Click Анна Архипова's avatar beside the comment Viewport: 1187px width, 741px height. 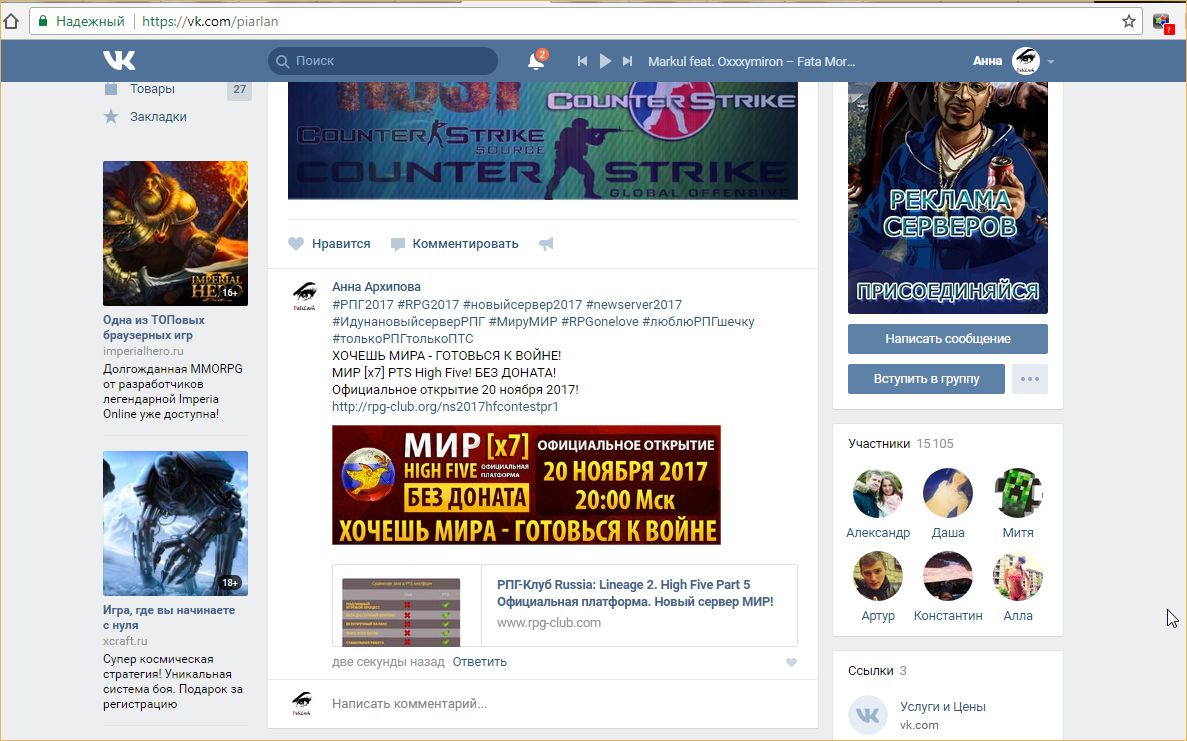coord(304,296)
